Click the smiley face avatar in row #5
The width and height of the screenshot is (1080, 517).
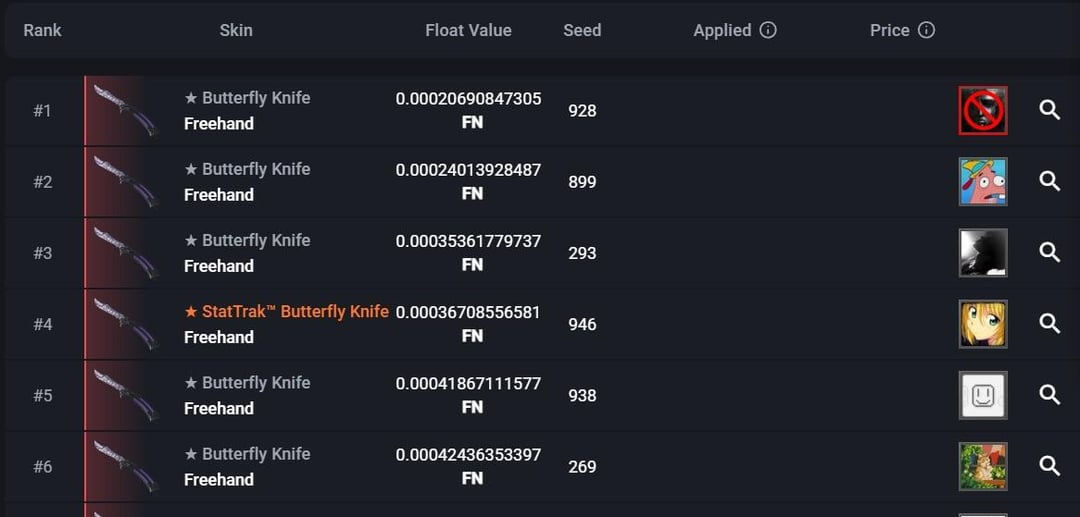(982, 395)
